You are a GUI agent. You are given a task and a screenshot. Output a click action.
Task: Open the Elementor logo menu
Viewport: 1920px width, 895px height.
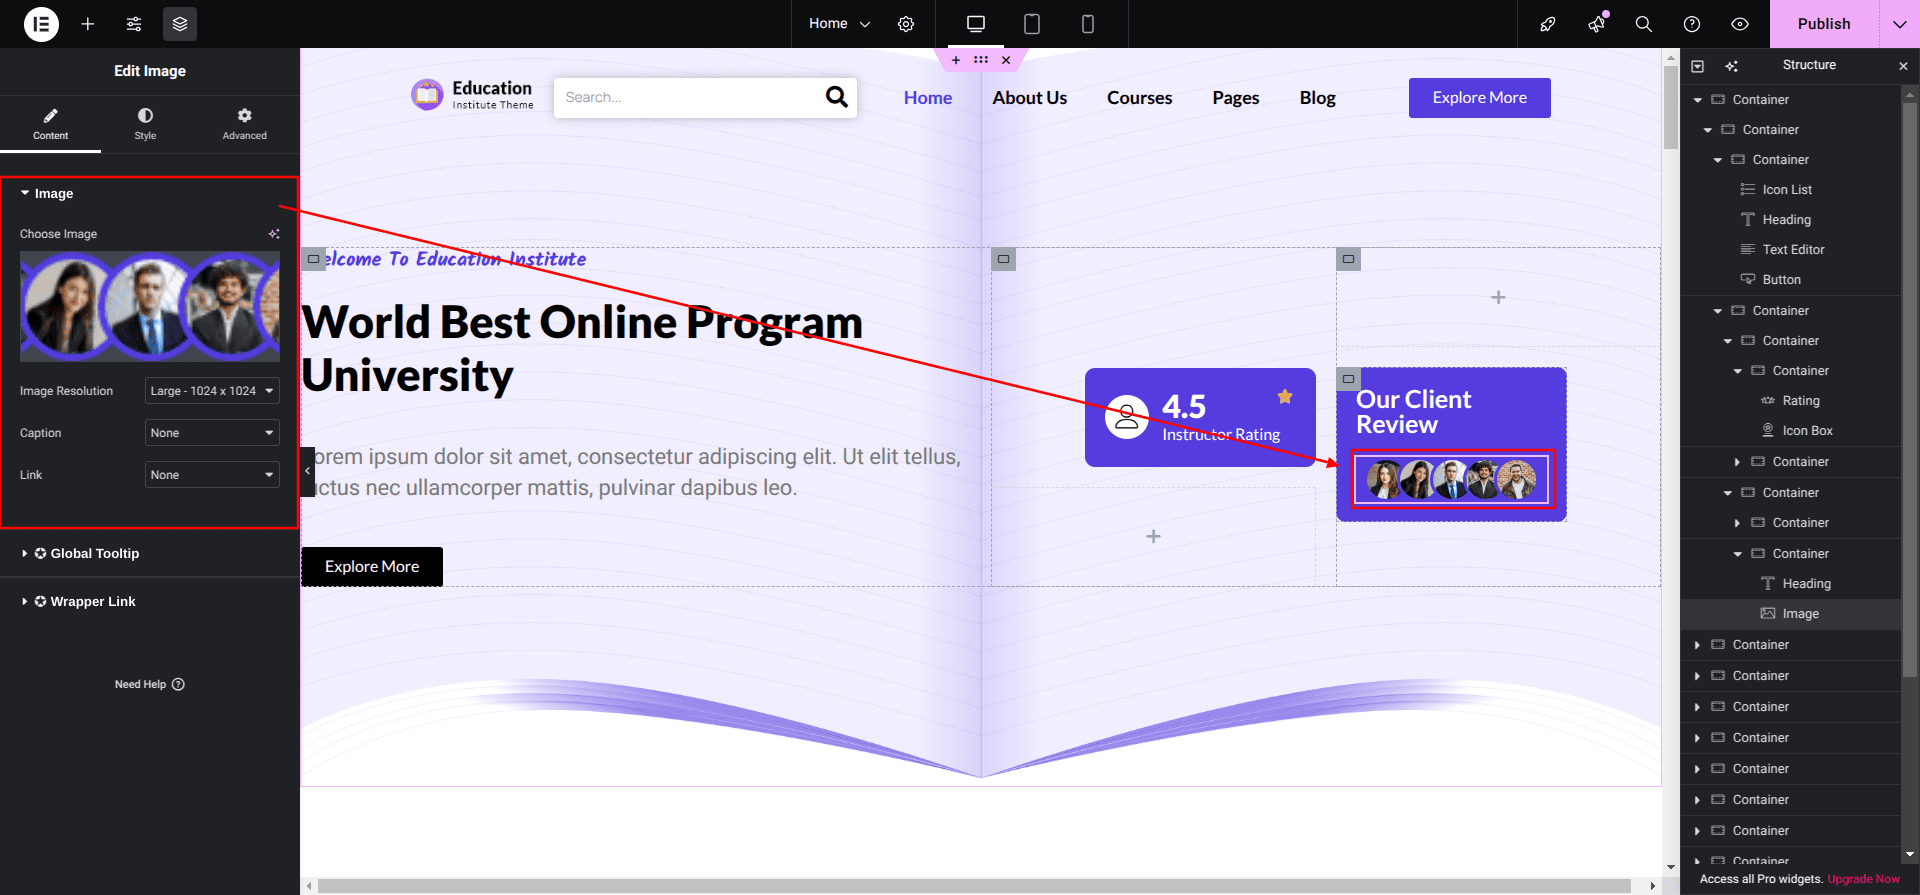41,24
